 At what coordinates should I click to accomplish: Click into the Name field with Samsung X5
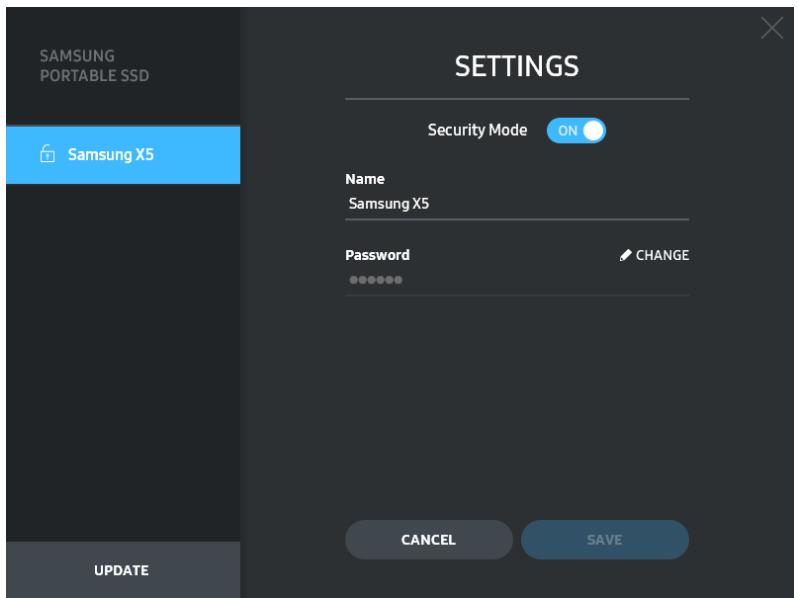click(x=517, y=204)
